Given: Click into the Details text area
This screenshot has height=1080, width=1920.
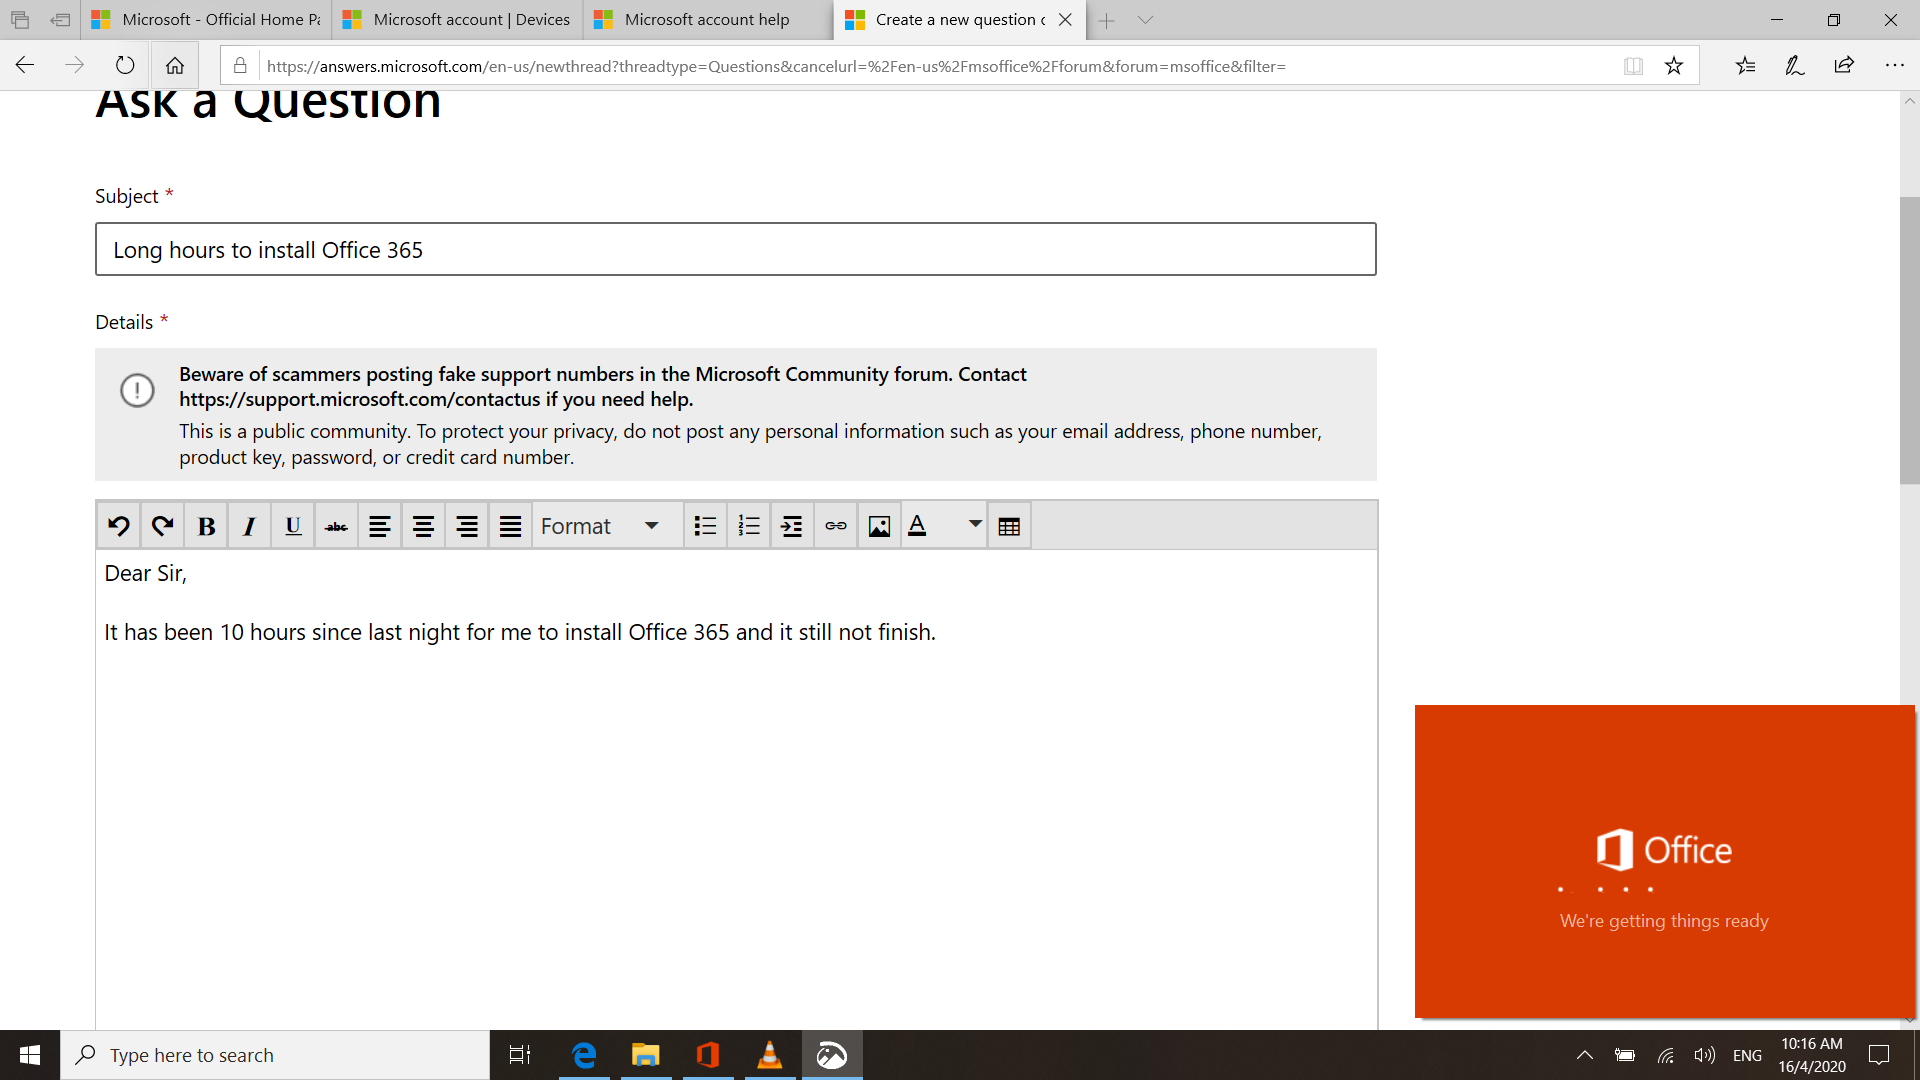Looking at the screenshot, I should (736, 790).
